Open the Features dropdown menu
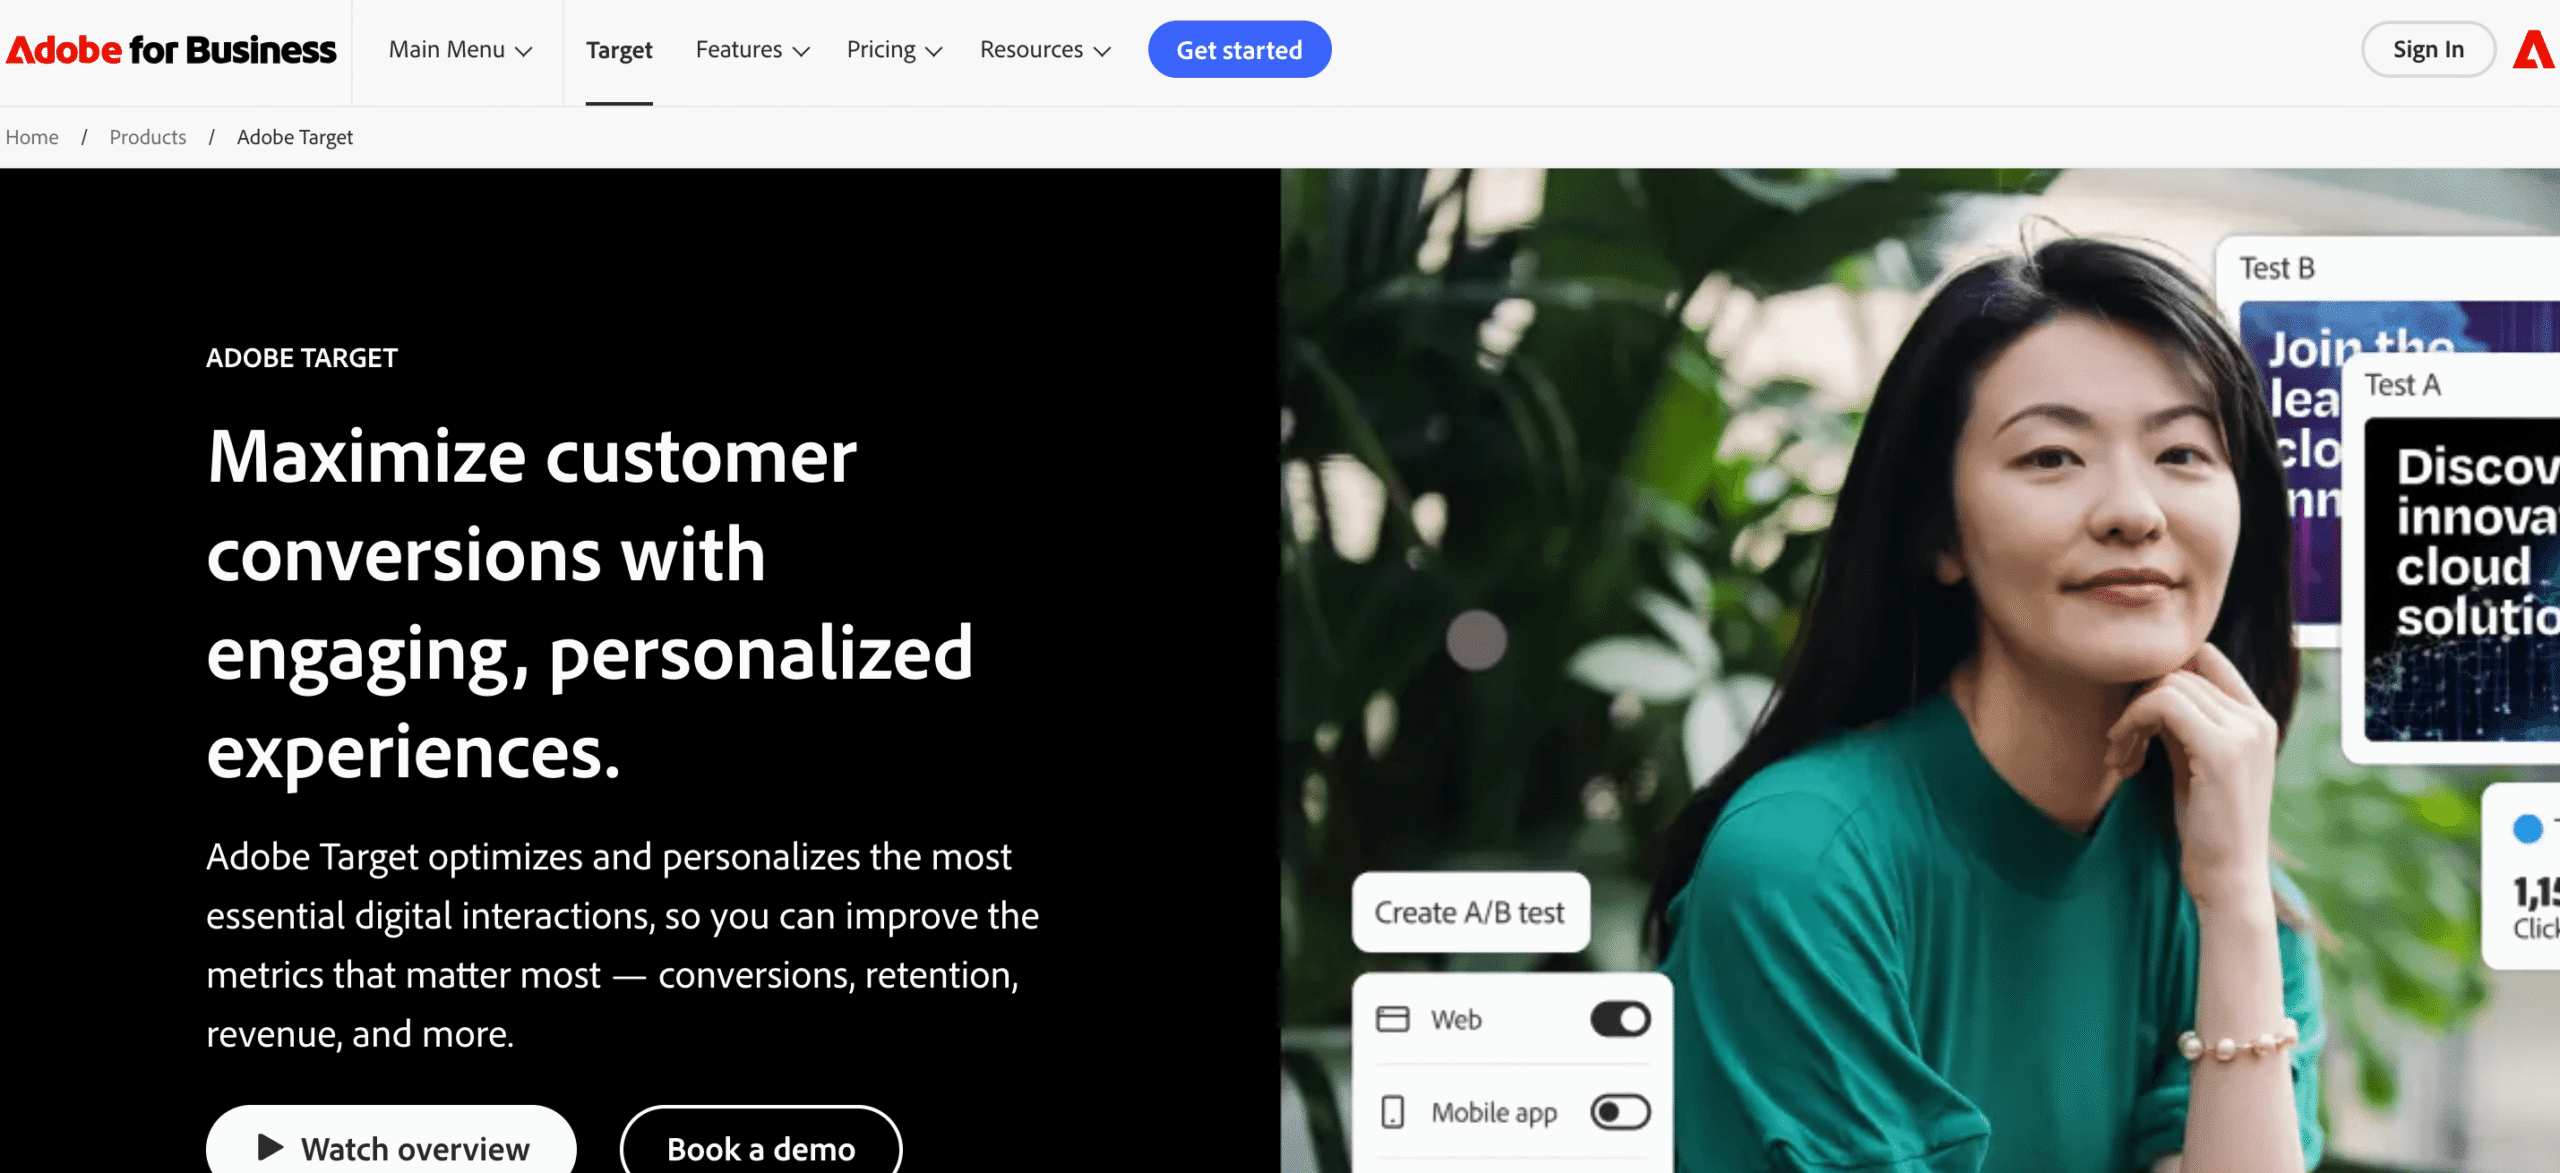 point(752,50)
